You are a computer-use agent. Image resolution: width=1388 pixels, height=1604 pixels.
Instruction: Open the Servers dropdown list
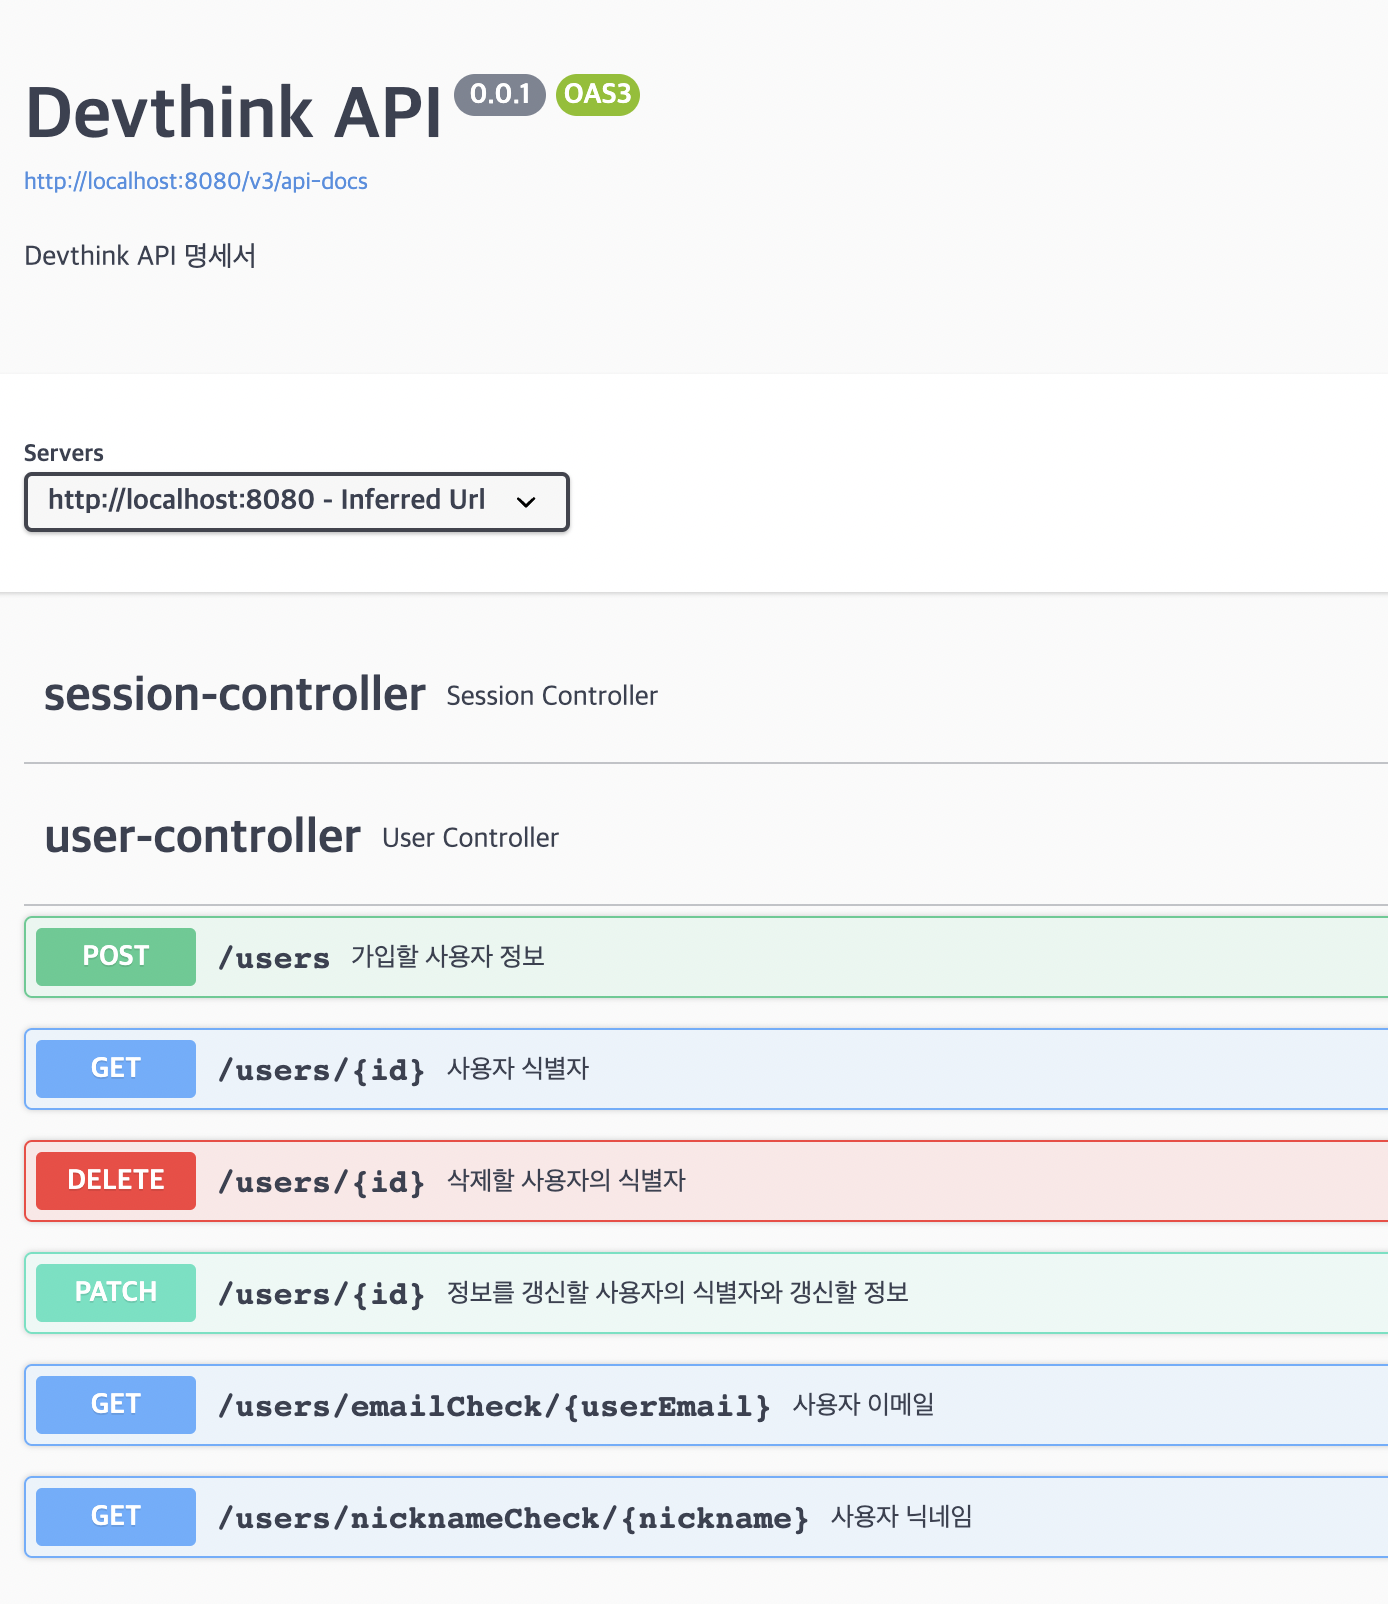point(297,501)
